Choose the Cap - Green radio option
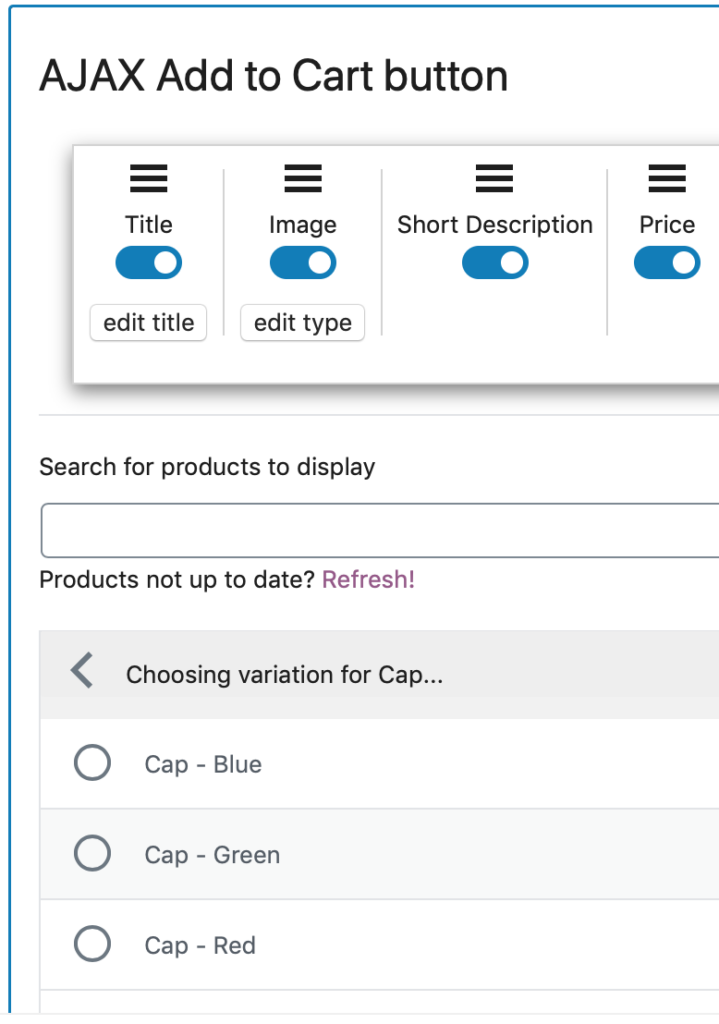719x1024 pixels. pos(92,853)
